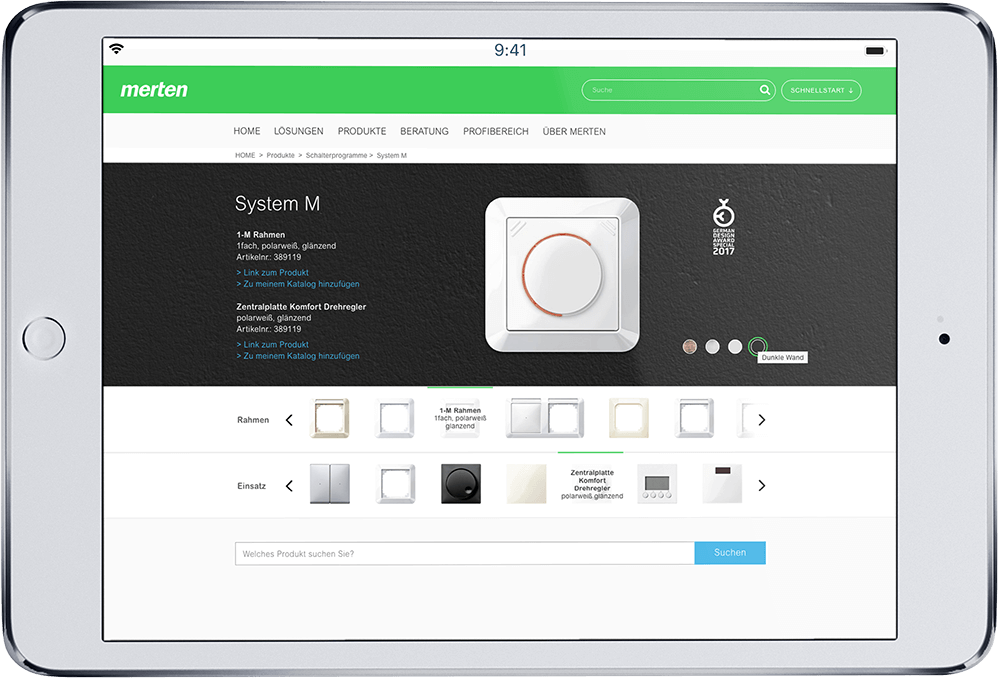Tap the Wi-Fi status icon
This screenshot has height=678, width=998.
tap(116, 48)
